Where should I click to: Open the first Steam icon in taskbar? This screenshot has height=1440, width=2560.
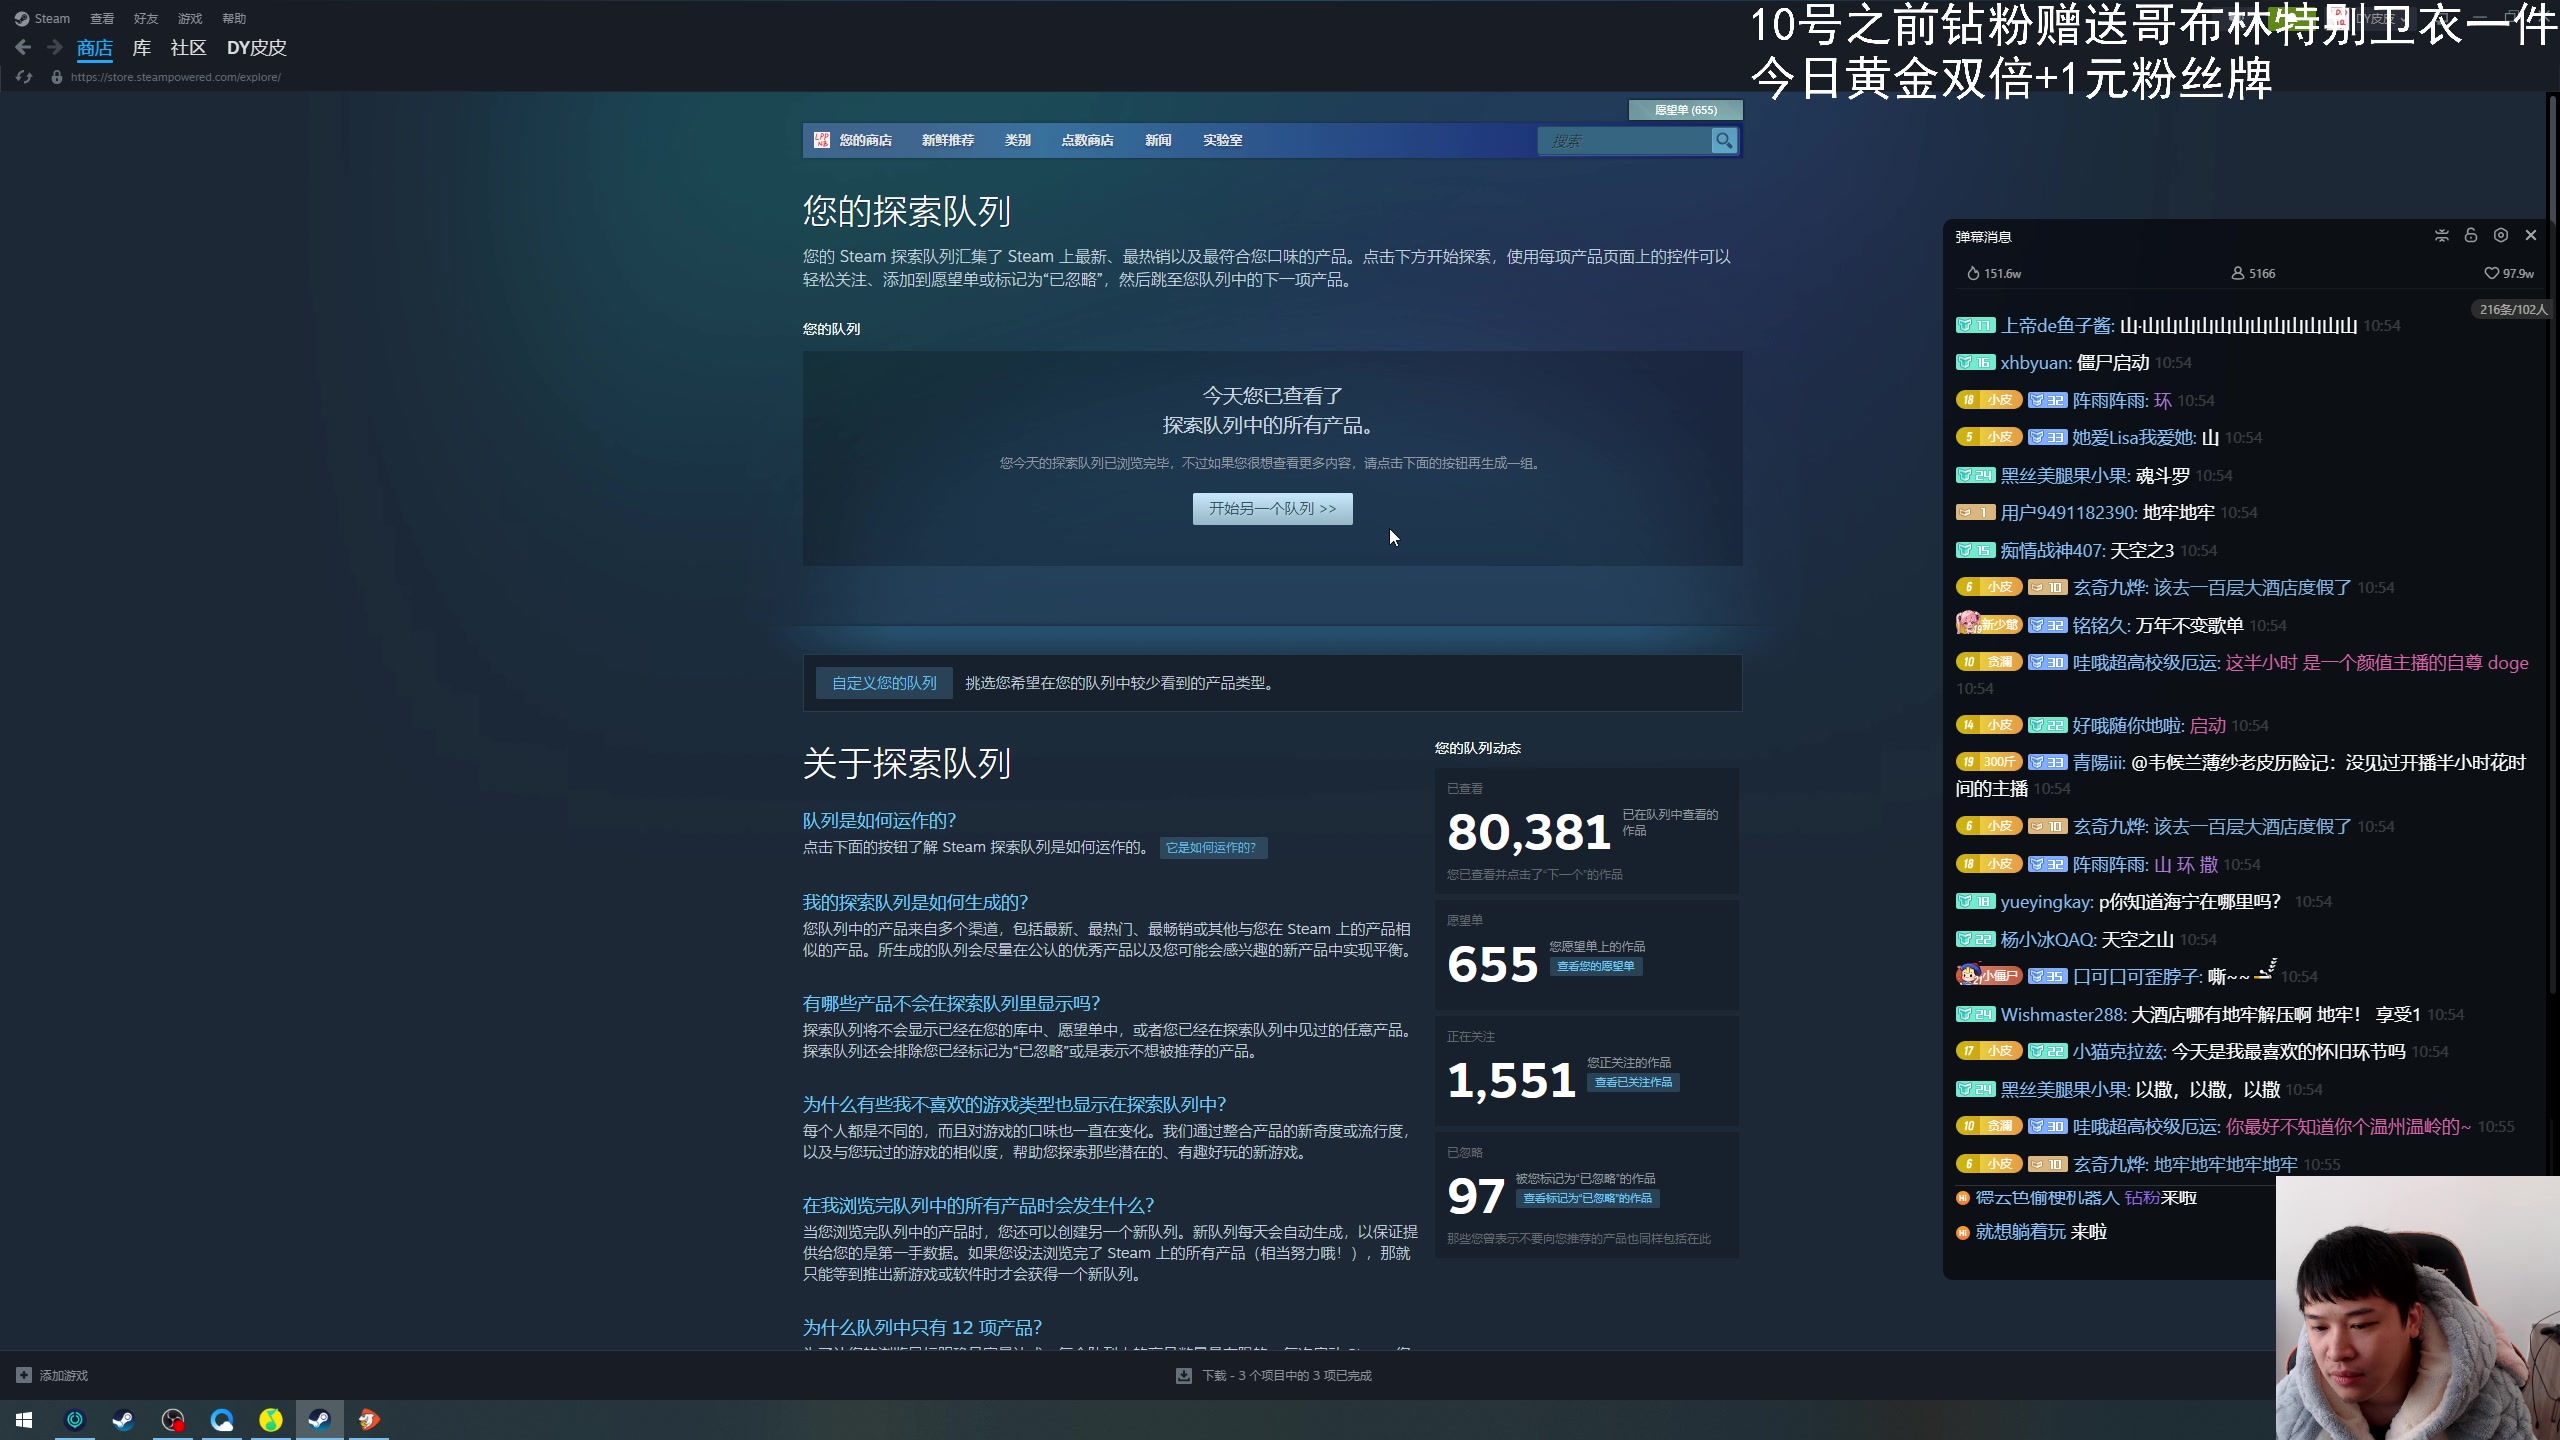(x=123, y=1419)
